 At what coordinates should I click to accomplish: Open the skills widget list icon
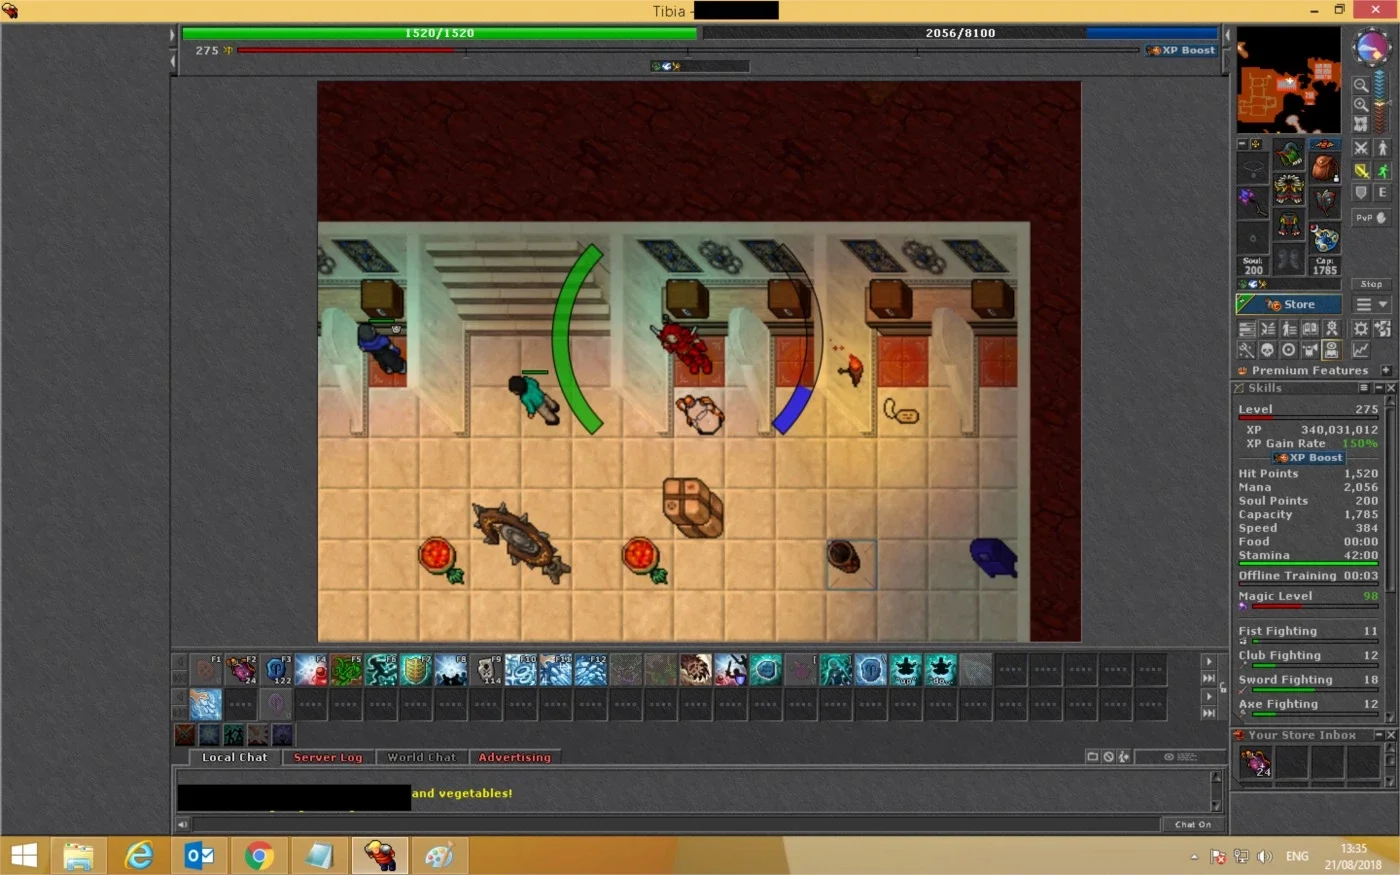click(1247, 328)
